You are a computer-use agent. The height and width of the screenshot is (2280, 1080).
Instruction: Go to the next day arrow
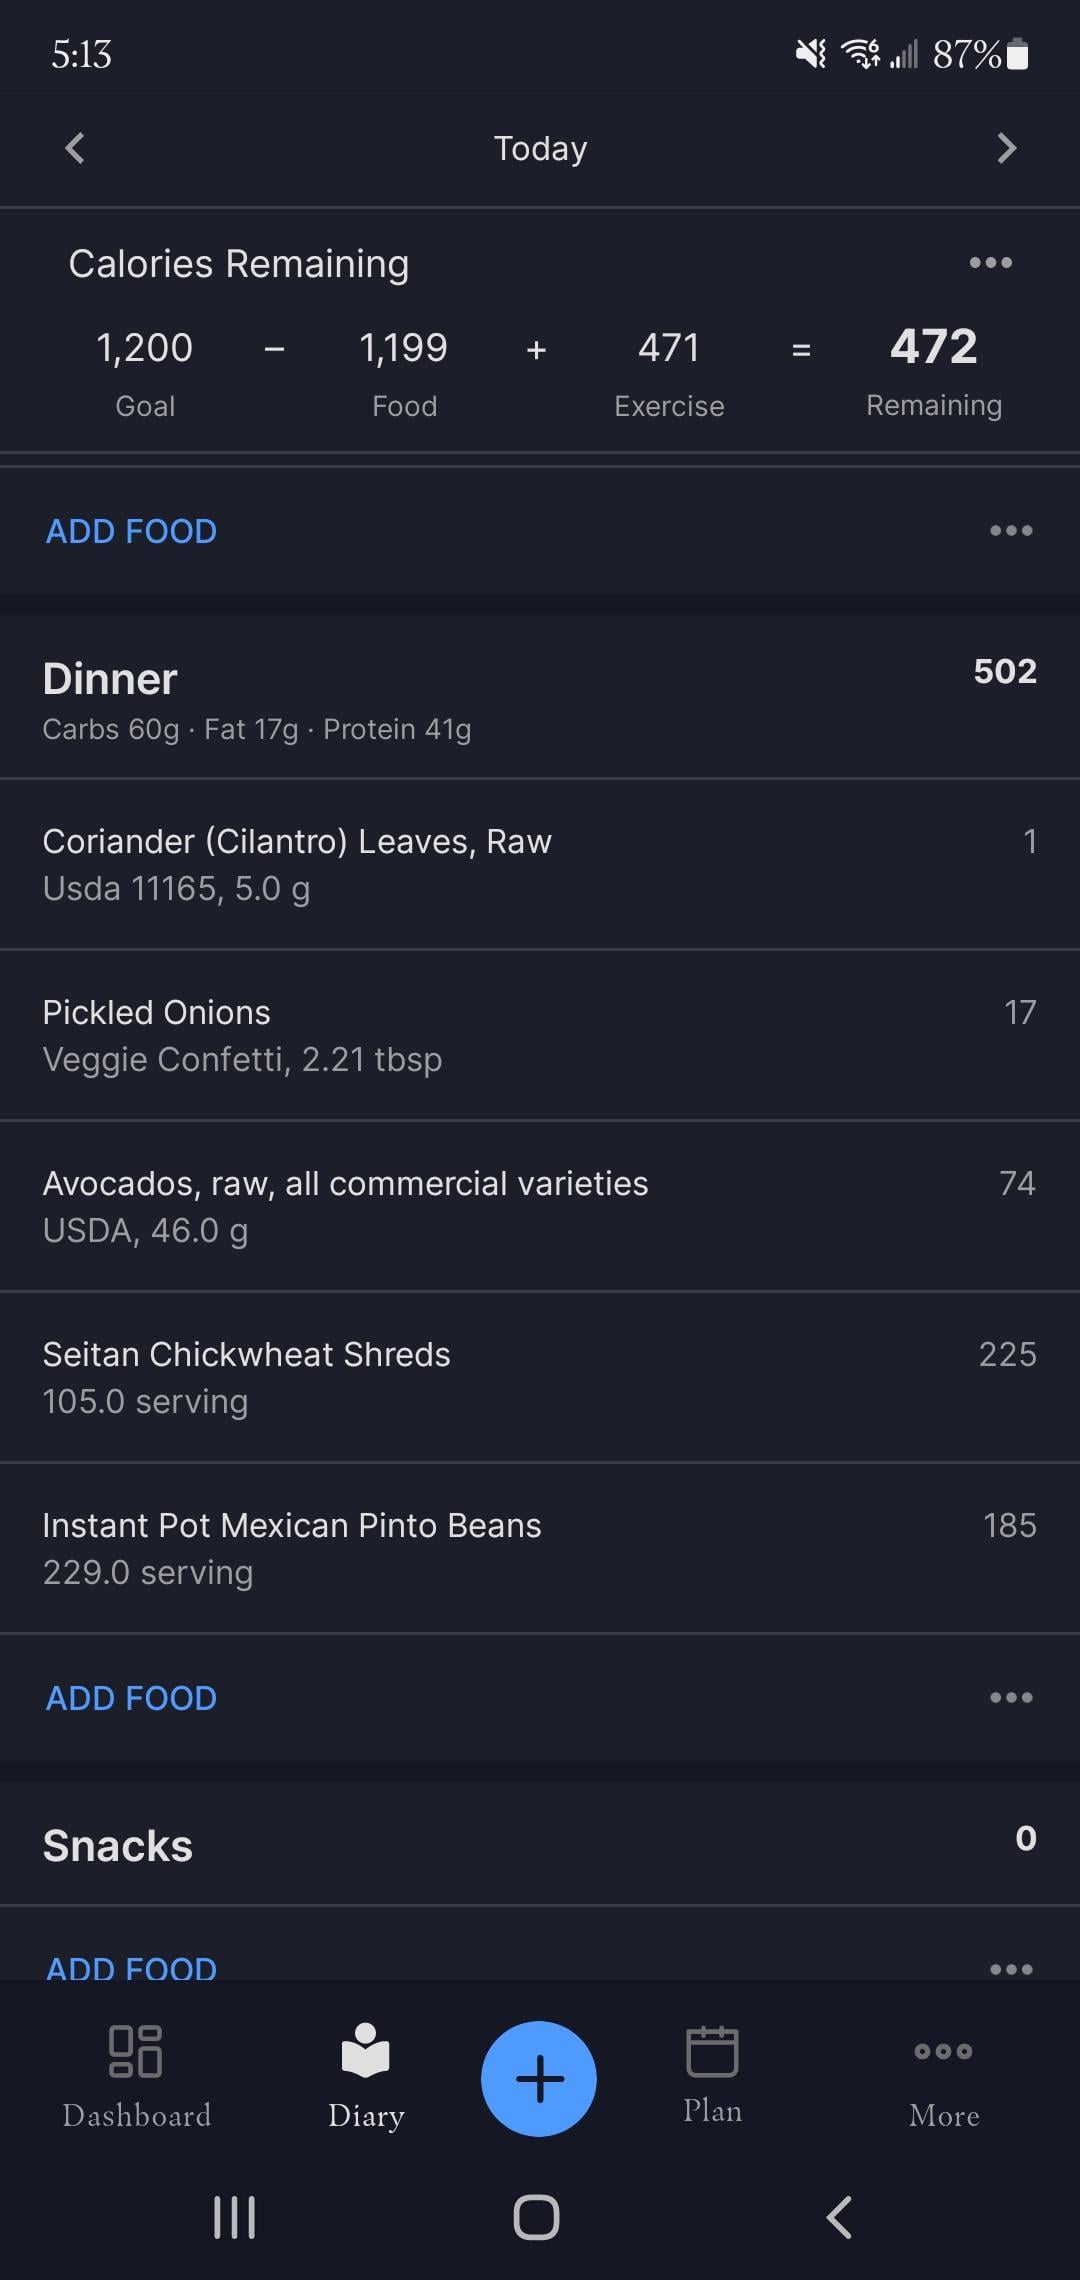click(1006, 148)
